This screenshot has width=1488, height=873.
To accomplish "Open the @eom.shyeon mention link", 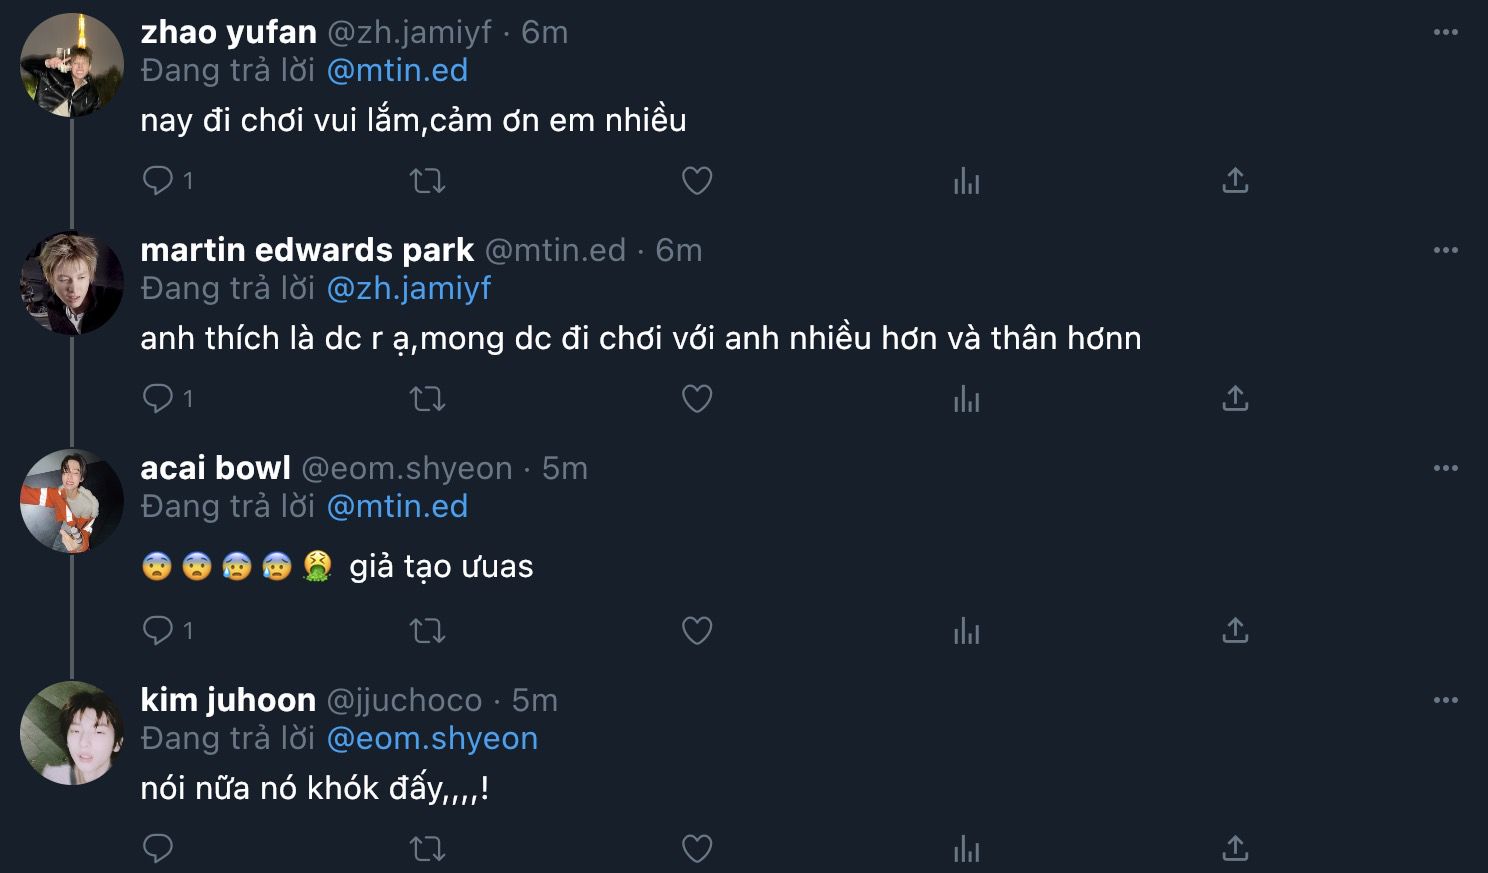I will click(432, 739).
